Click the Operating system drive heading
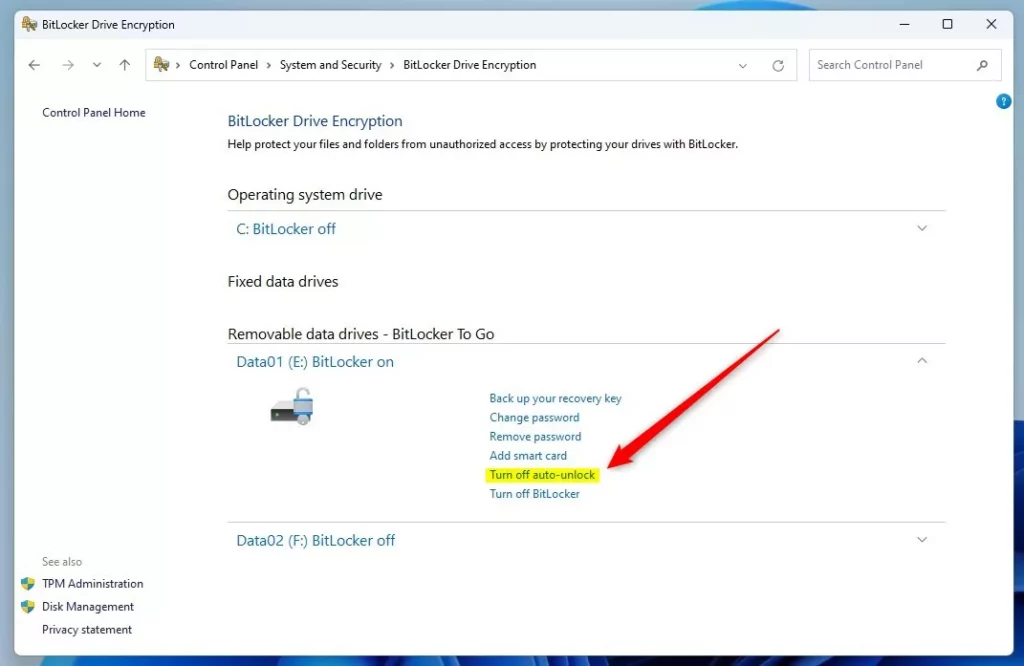This screenshot has height=666, width=1024. (x=305, y=195)
